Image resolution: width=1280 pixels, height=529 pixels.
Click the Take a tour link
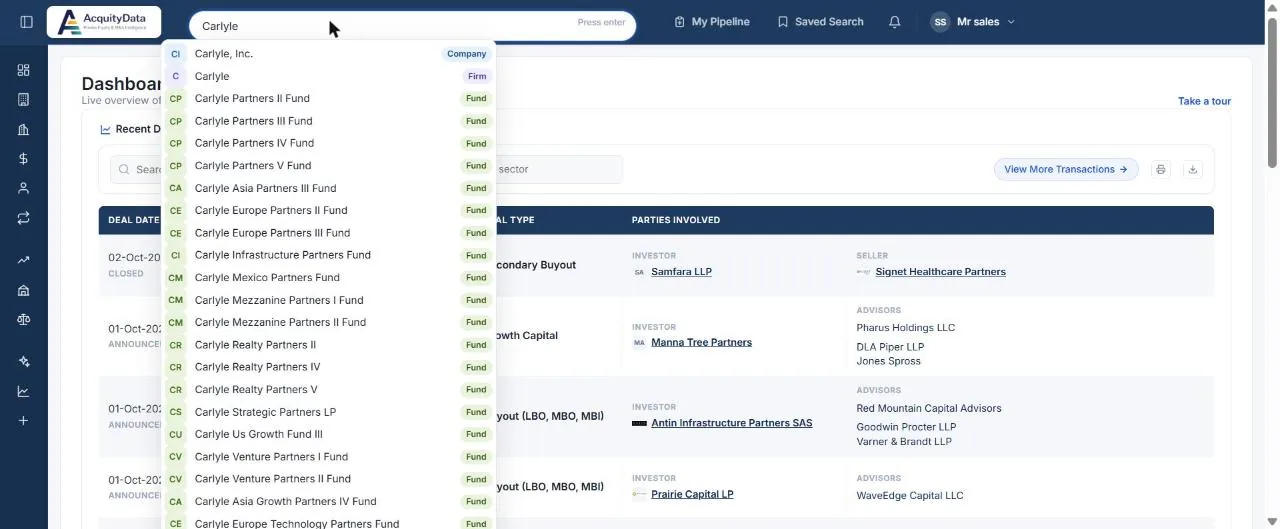1204,101
